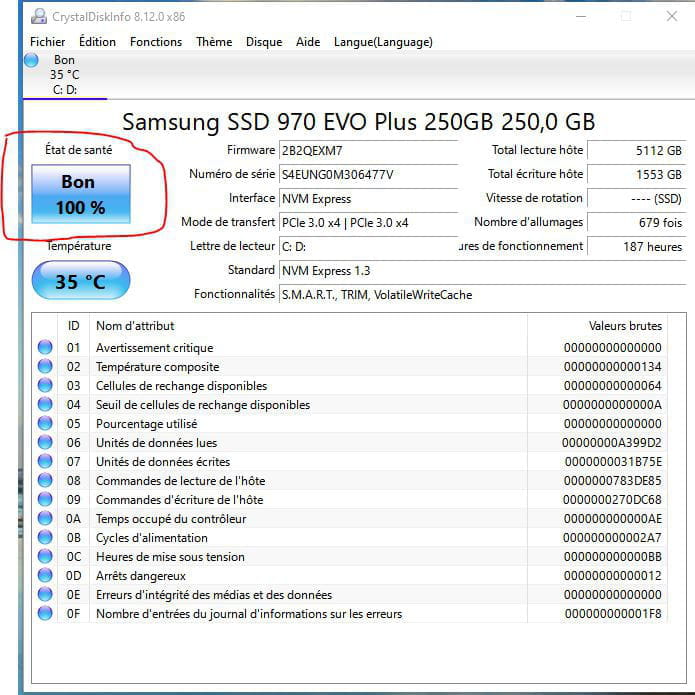Click status orb for Unités de données écrites
Viewport: 695px width, 695px height.
pos(45,461)
